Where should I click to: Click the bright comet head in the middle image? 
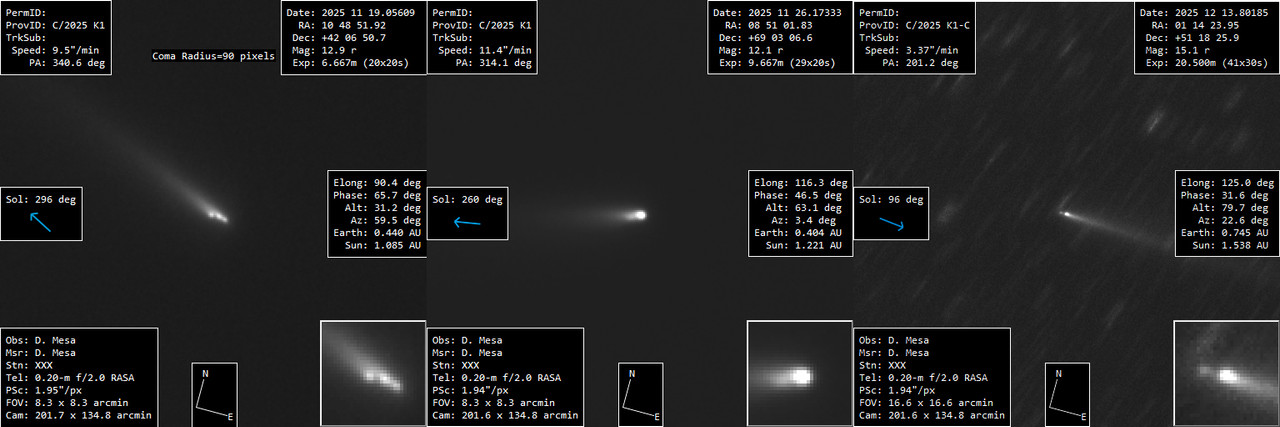[640, 214]
